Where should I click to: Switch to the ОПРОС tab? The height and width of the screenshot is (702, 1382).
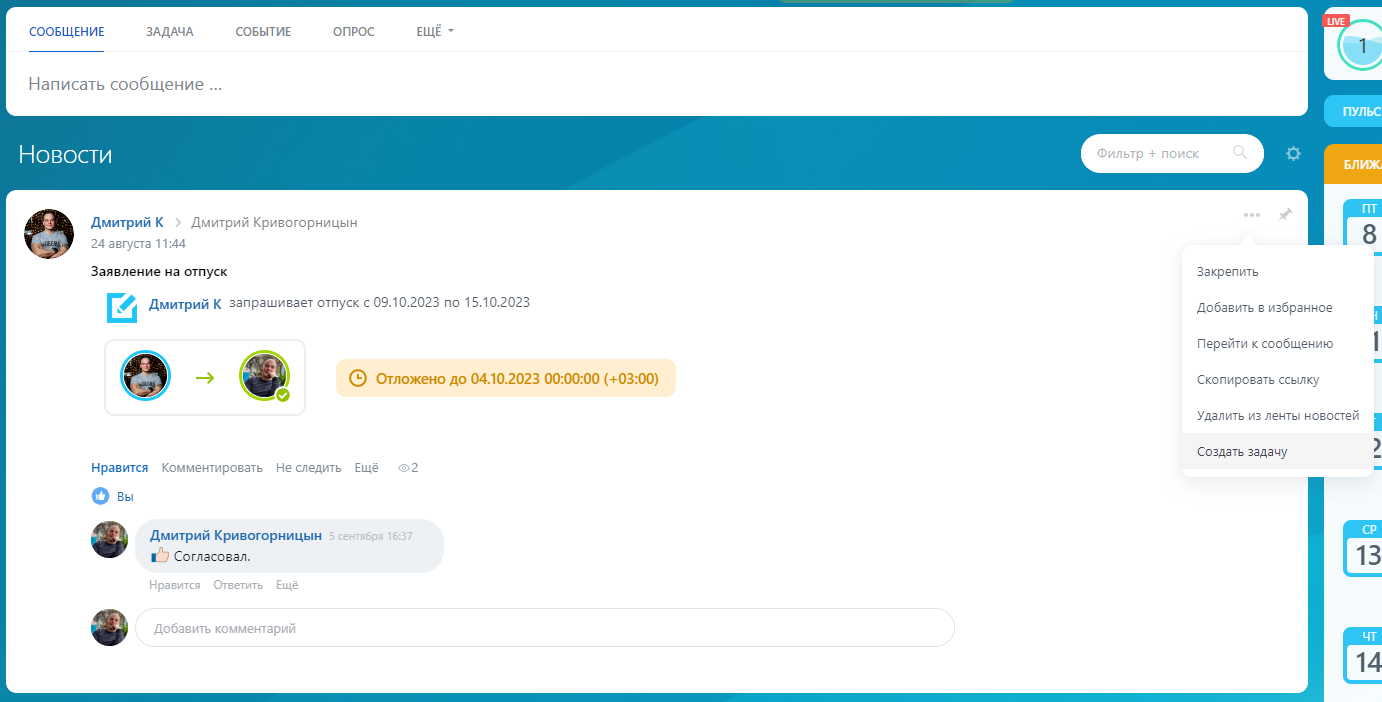click(354, 32)
